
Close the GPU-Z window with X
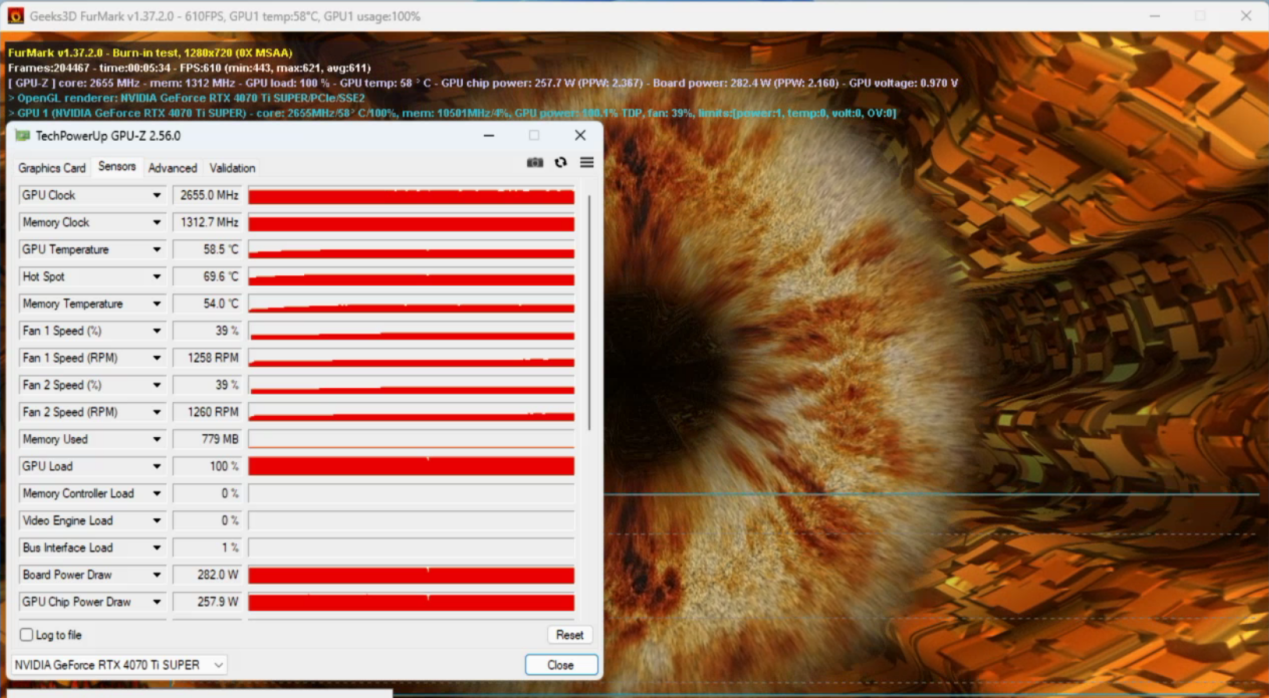[x=580, y=136]
